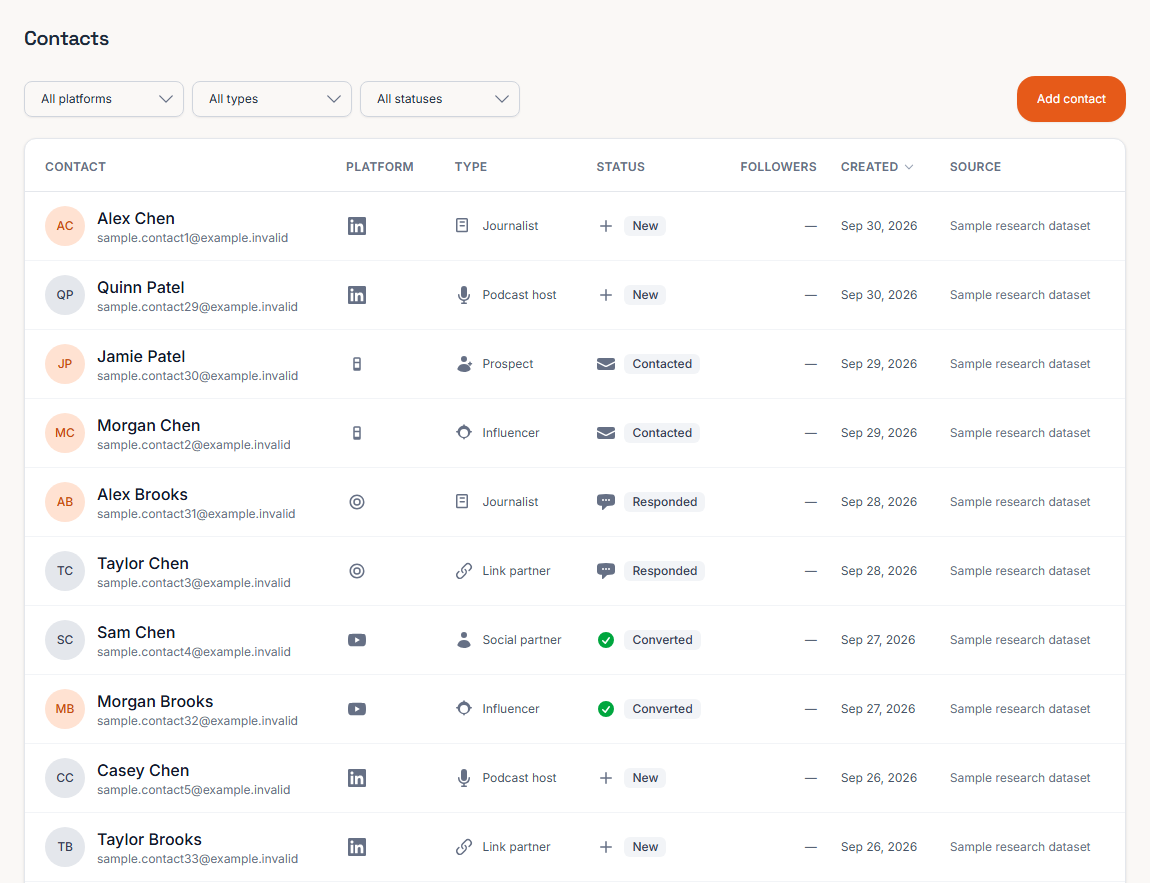Image resolution: width=1150 pixels, height=883 pixels.
Task: Click Converted badge in Sam Chen row
Action: pyautogui.click(x=662, y=640)
